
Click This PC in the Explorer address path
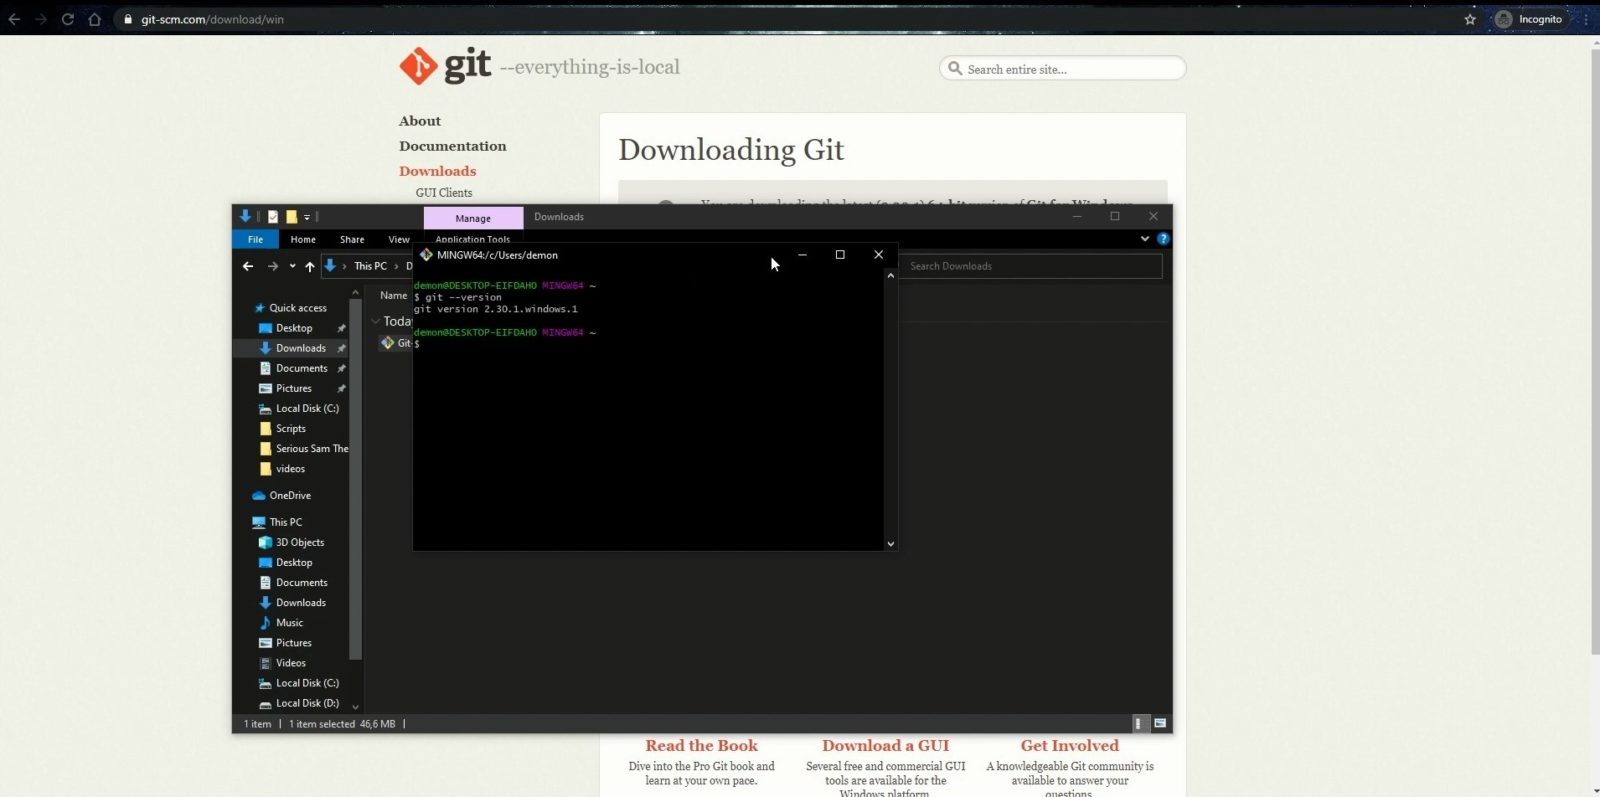370,266
